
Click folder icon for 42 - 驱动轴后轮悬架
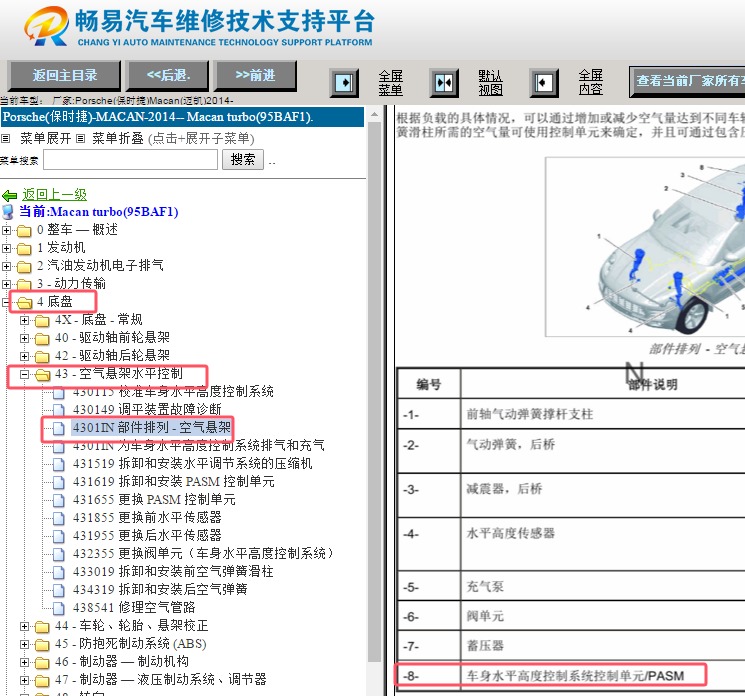coord(42,356)
